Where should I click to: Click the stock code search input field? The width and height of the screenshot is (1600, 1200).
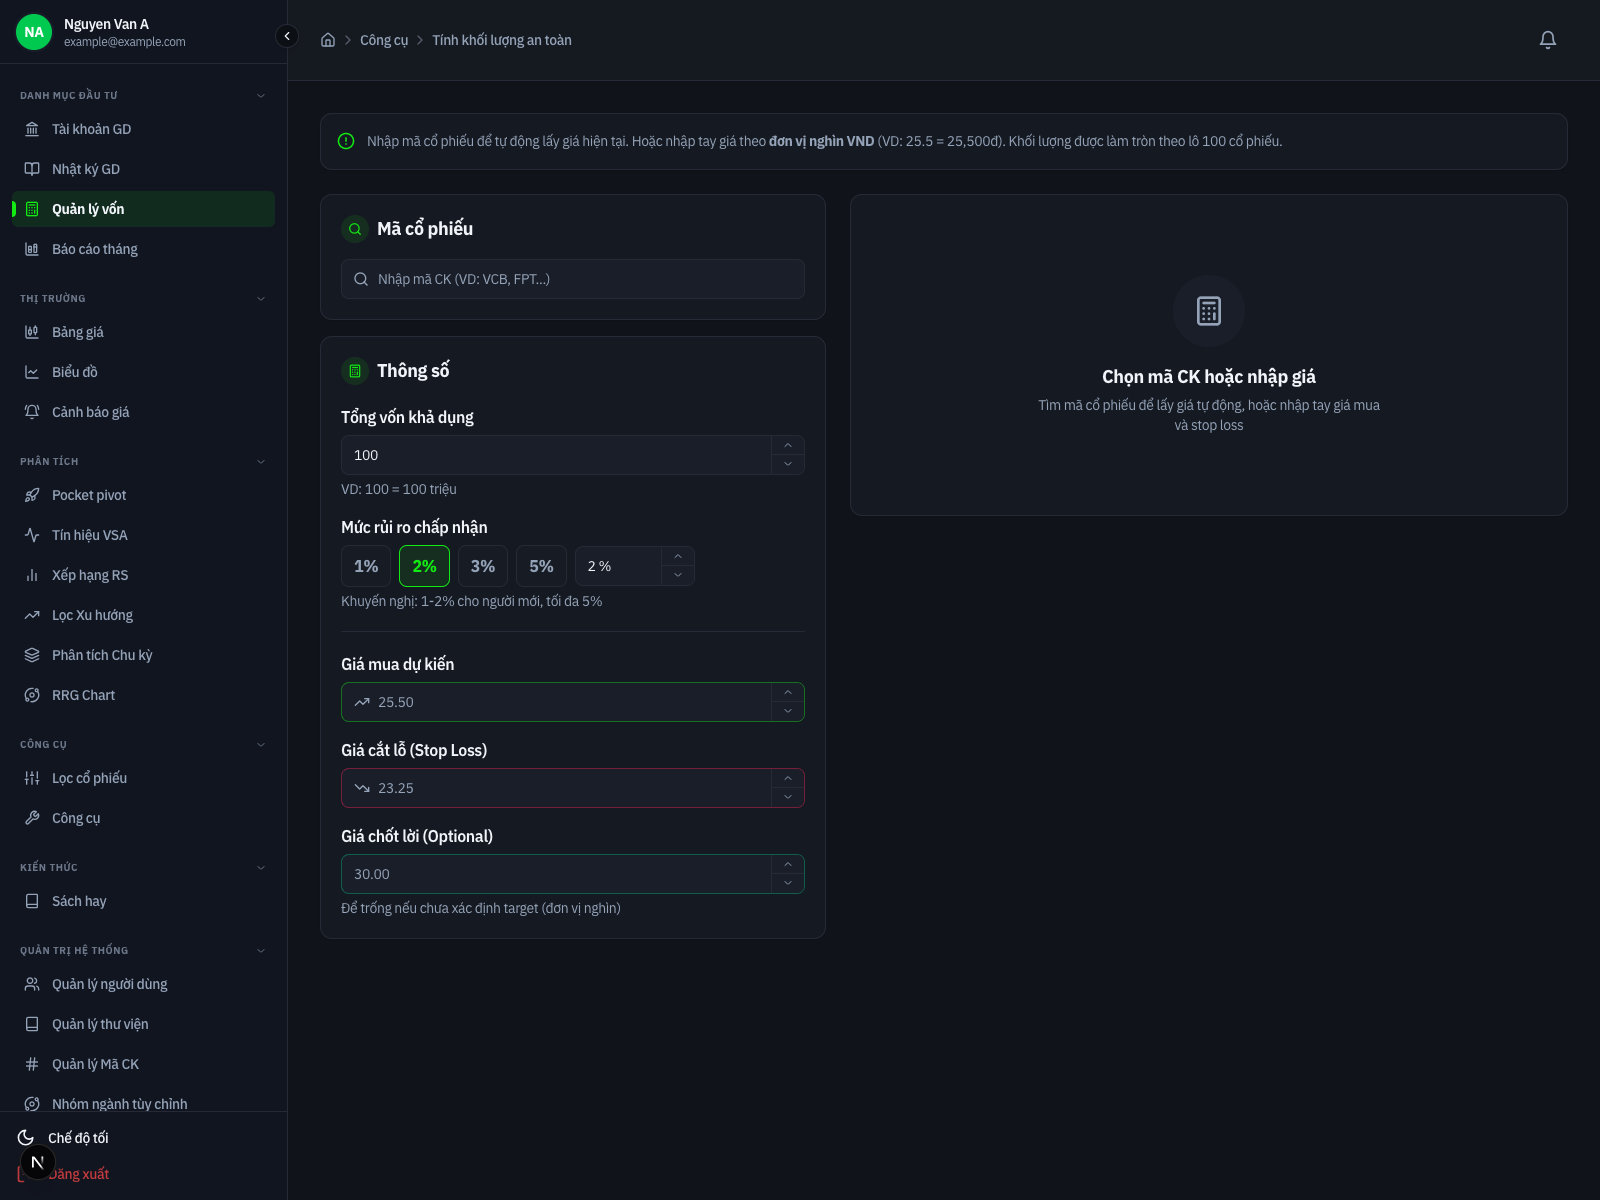pos(572,279)
